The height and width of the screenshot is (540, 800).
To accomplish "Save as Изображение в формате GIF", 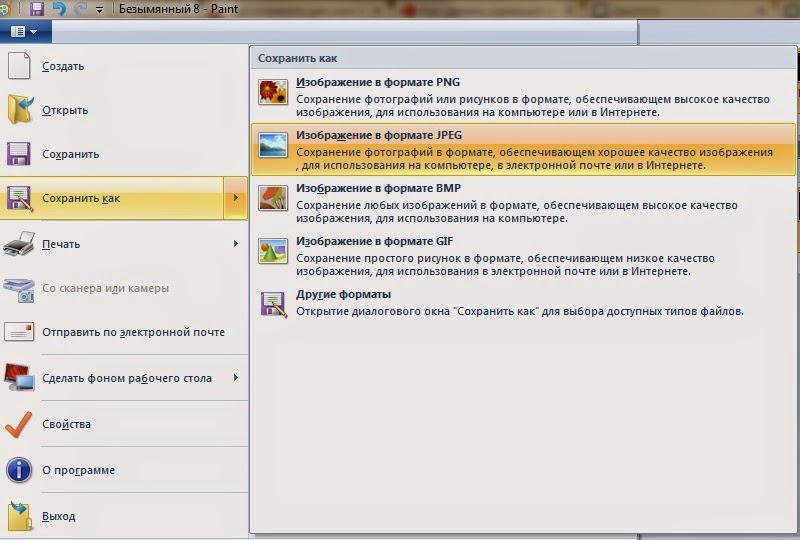I will (x=523, y=255).
